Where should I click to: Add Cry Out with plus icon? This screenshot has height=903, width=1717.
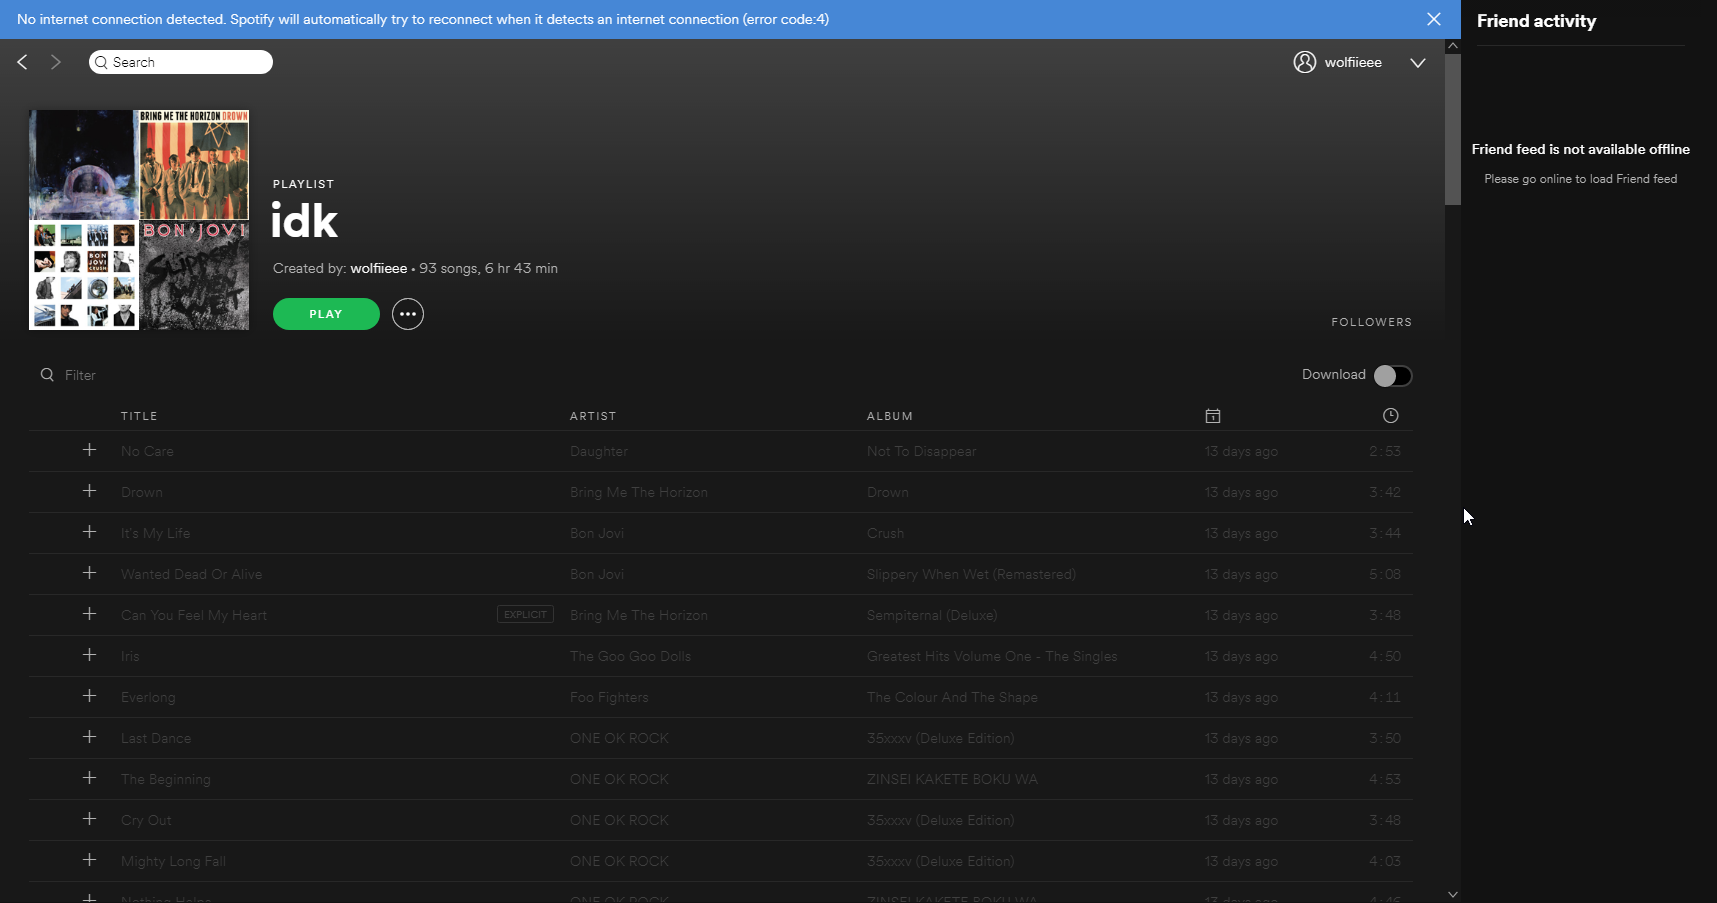(x=89, y=819)
